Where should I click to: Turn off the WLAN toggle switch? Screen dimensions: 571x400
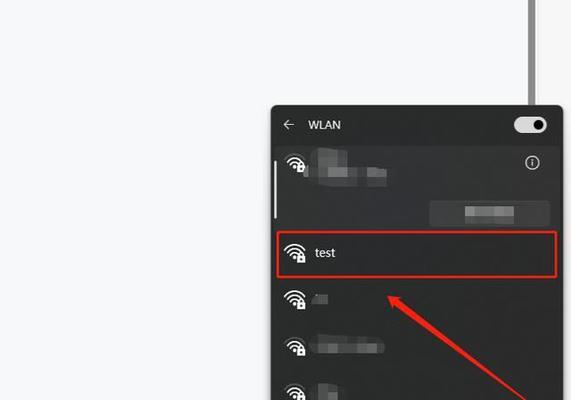[530, 125]
